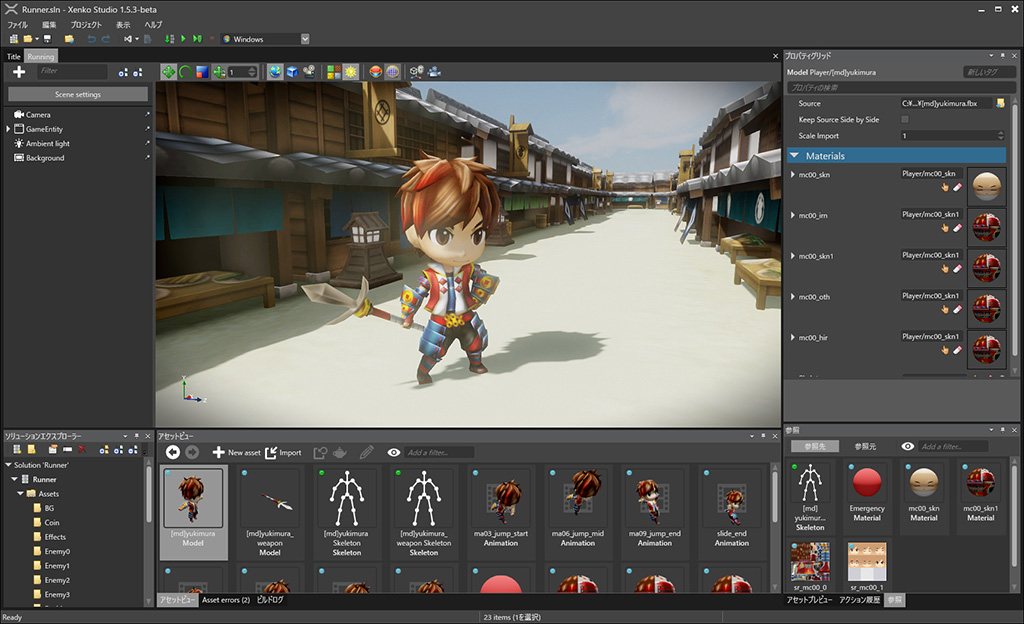This screenshot has height=624, width=1024.
Task: Expand the mc00_oth material row
Action: (793, 297)
